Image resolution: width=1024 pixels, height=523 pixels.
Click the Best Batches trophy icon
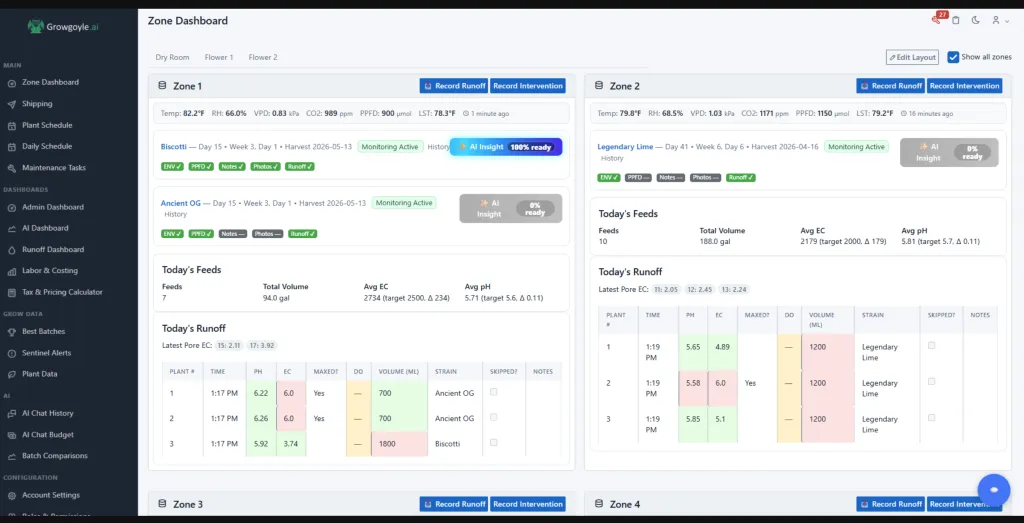[x=11, y=332]
